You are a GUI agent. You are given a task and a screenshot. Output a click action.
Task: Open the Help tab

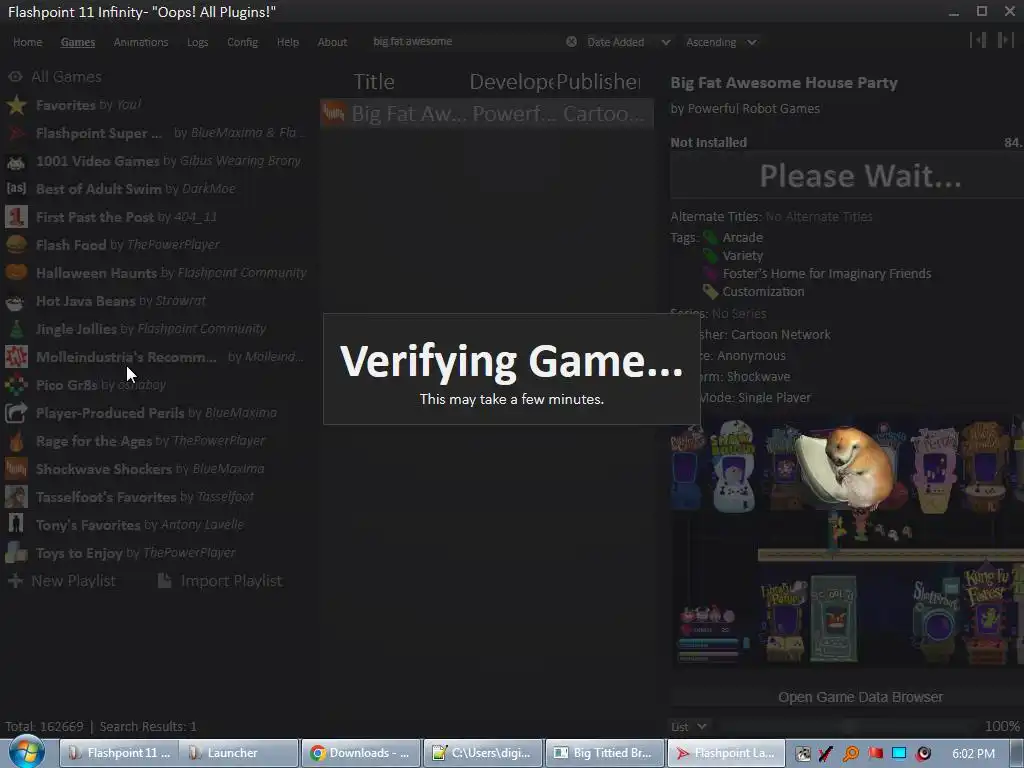coord(287,42)
